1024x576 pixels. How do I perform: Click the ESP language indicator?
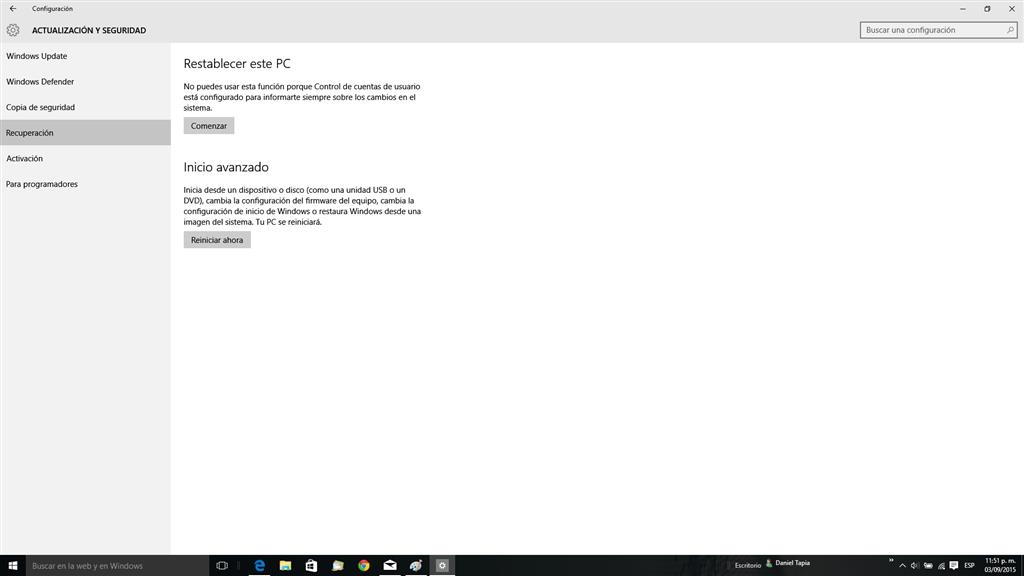click(970, 566)
